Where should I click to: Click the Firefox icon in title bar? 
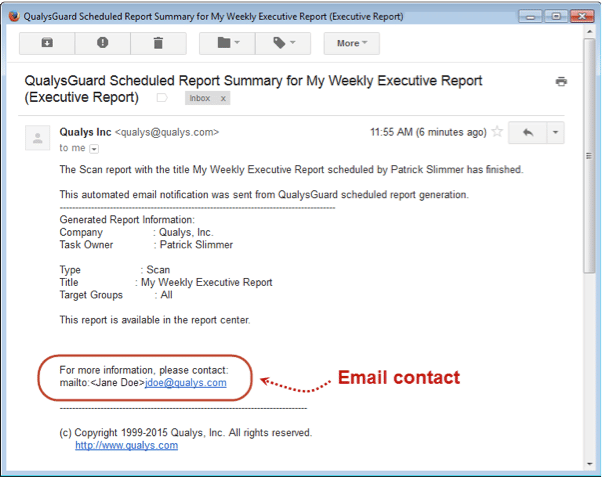14,16
